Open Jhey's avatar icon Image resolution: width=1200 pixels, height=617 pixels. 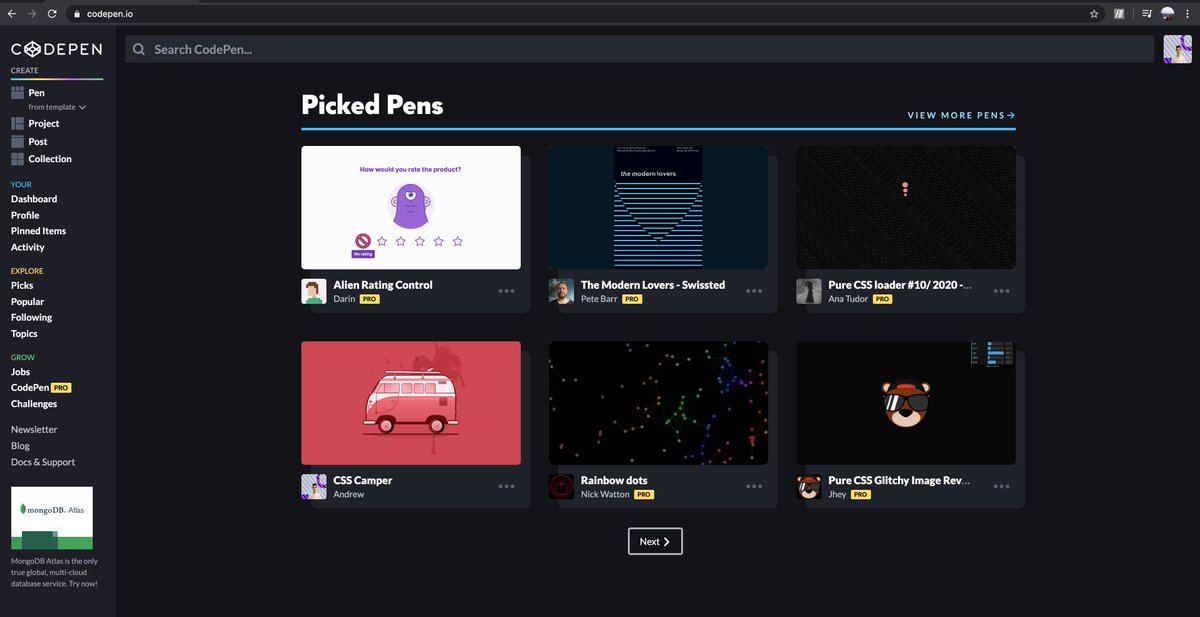809,487
